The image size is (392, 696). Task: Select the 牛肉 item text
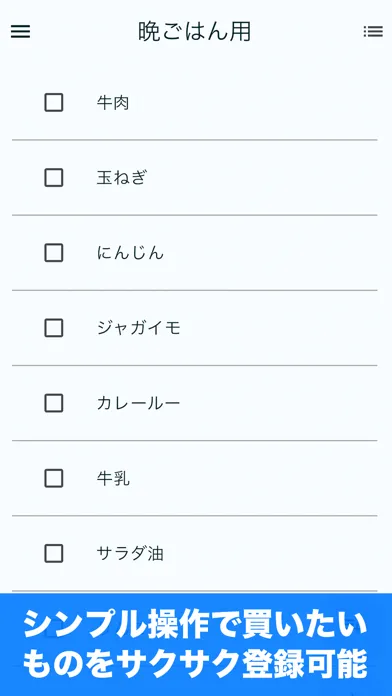(113, 103)
